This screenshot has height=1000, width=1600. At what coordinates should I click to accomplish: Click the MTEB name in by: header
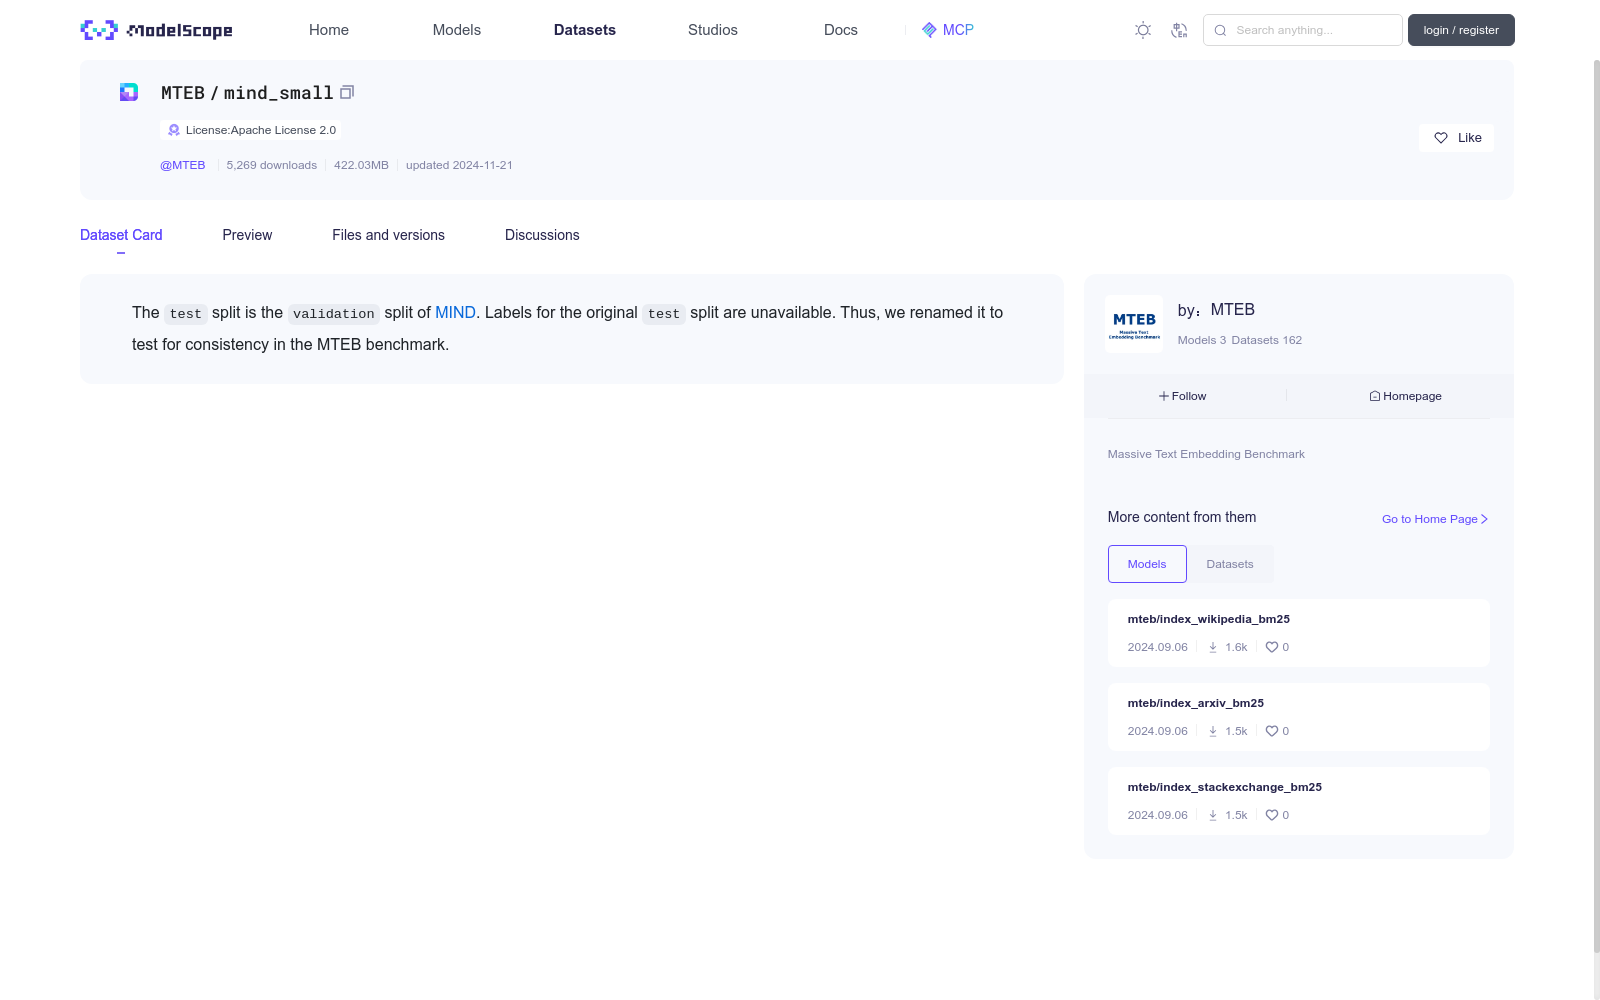click(x=1232, y=310)
